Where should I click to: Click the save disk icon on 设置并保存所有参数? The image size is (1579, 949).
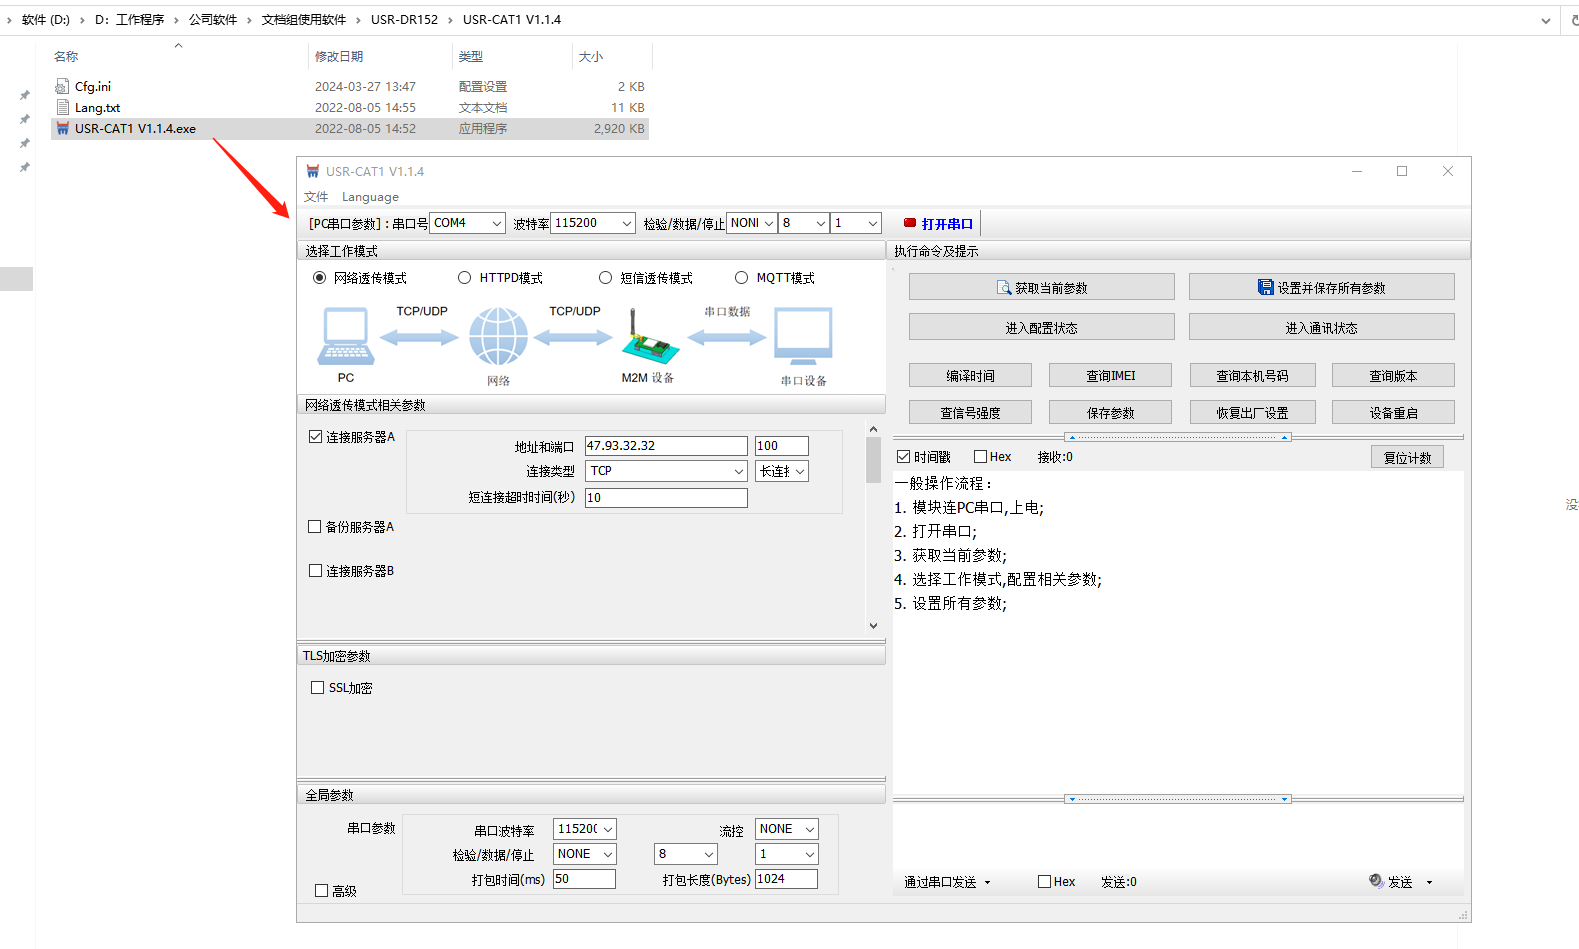click(1265, 288)
